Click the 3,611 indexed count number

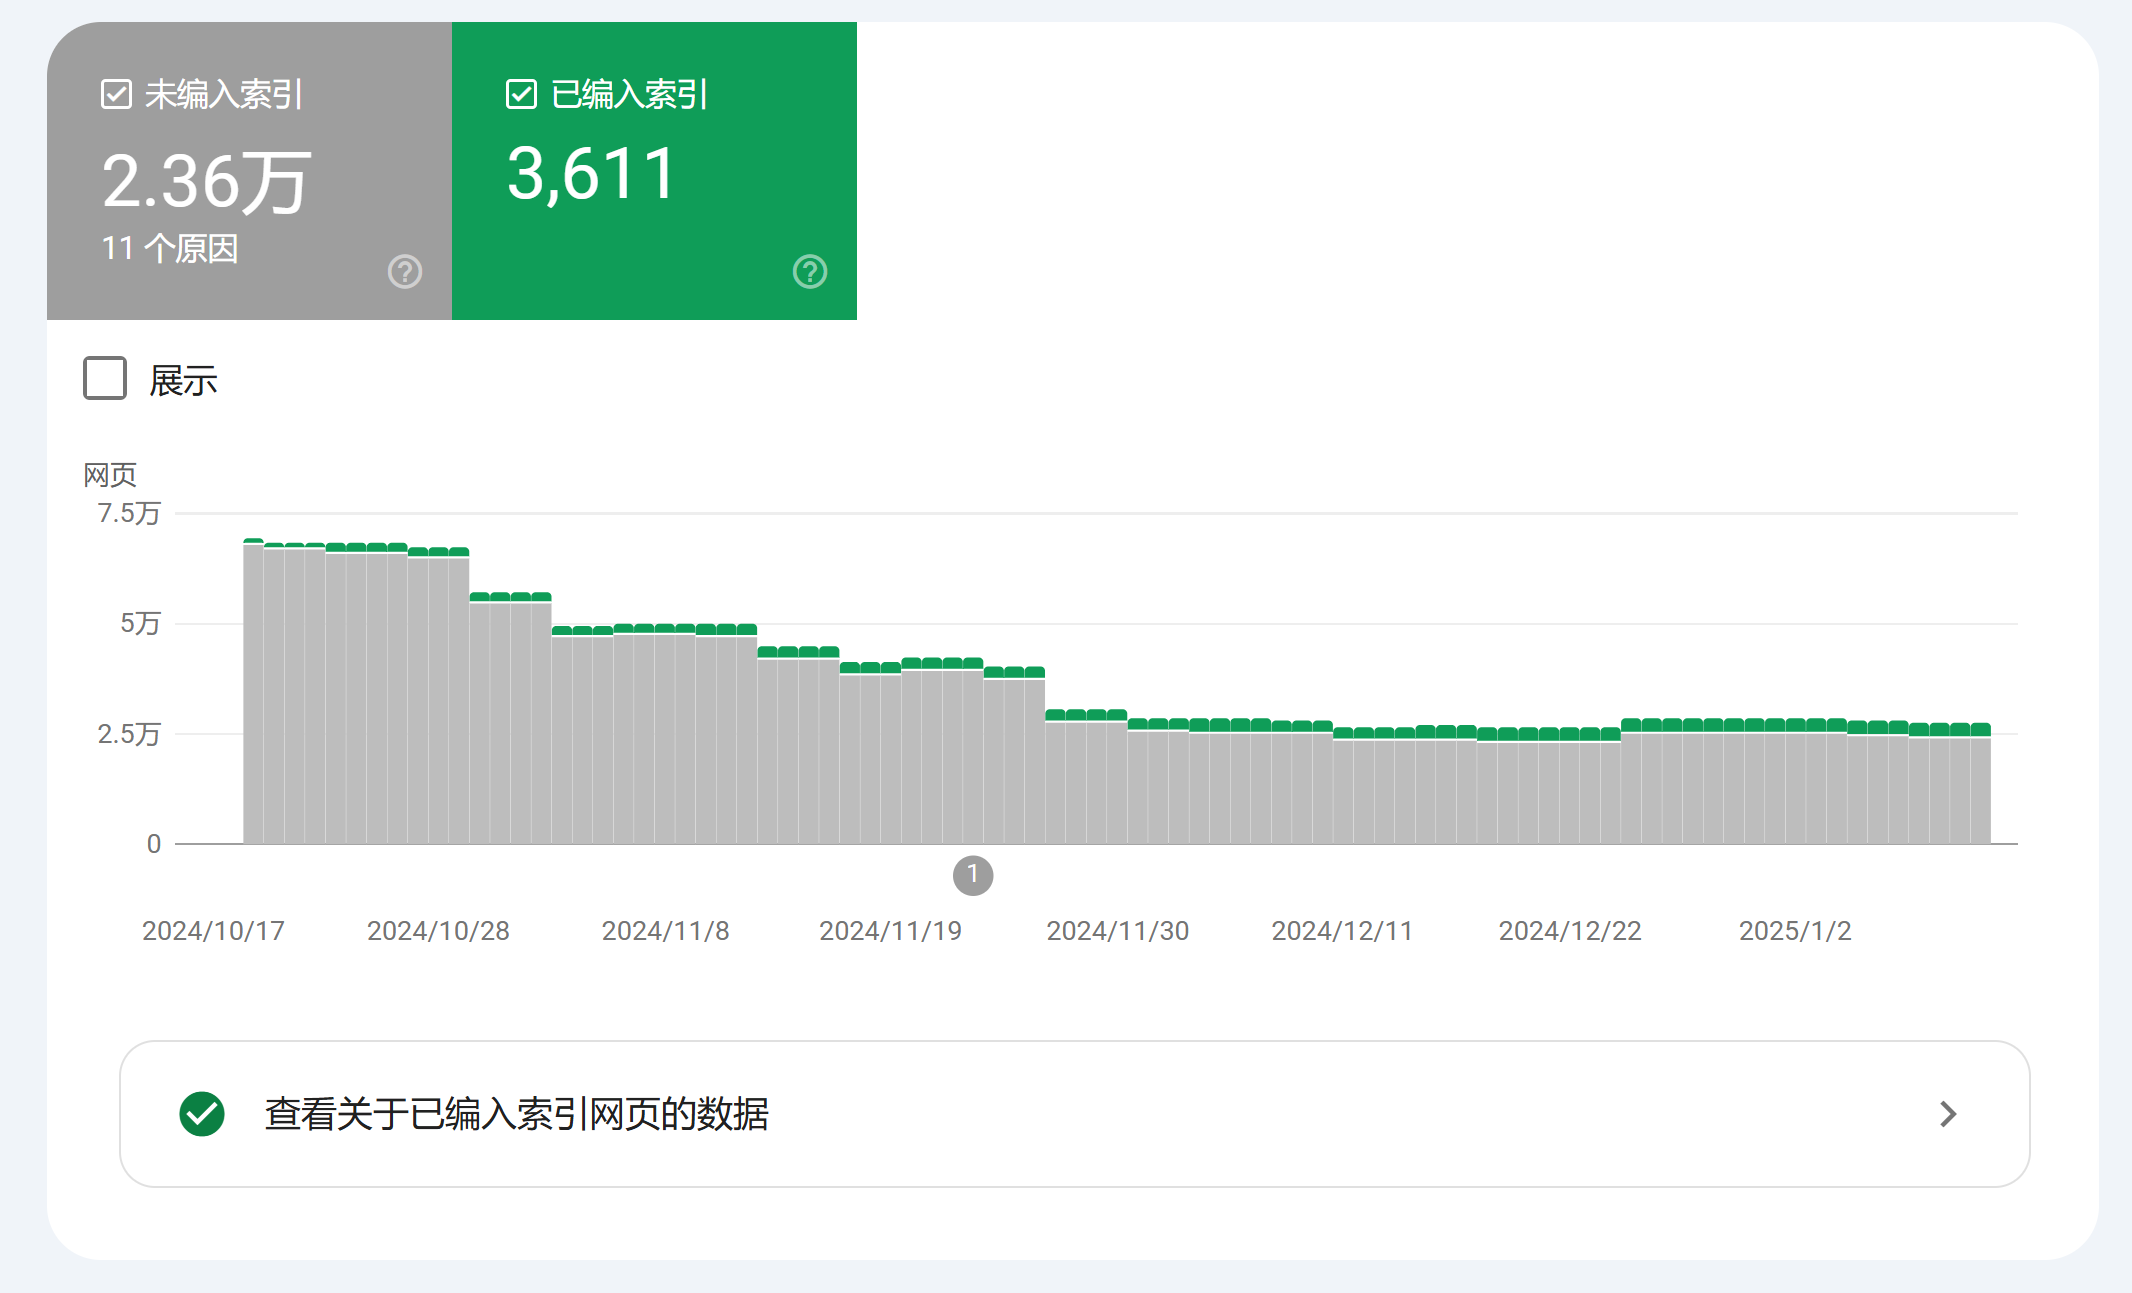tap(592, 174)
